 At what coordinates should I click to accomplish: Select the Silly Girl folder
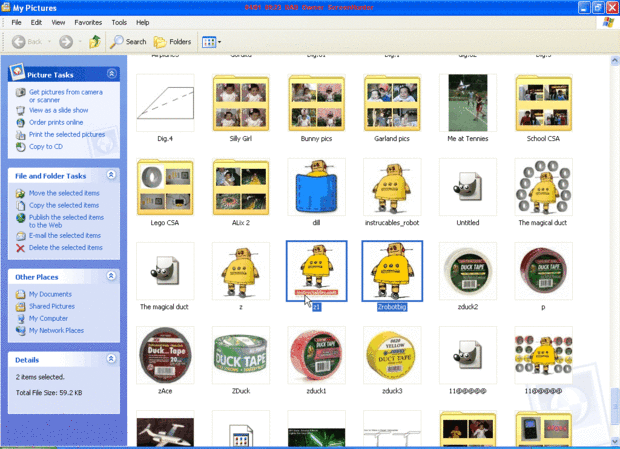pyautogui.click(x=241, y=103)
